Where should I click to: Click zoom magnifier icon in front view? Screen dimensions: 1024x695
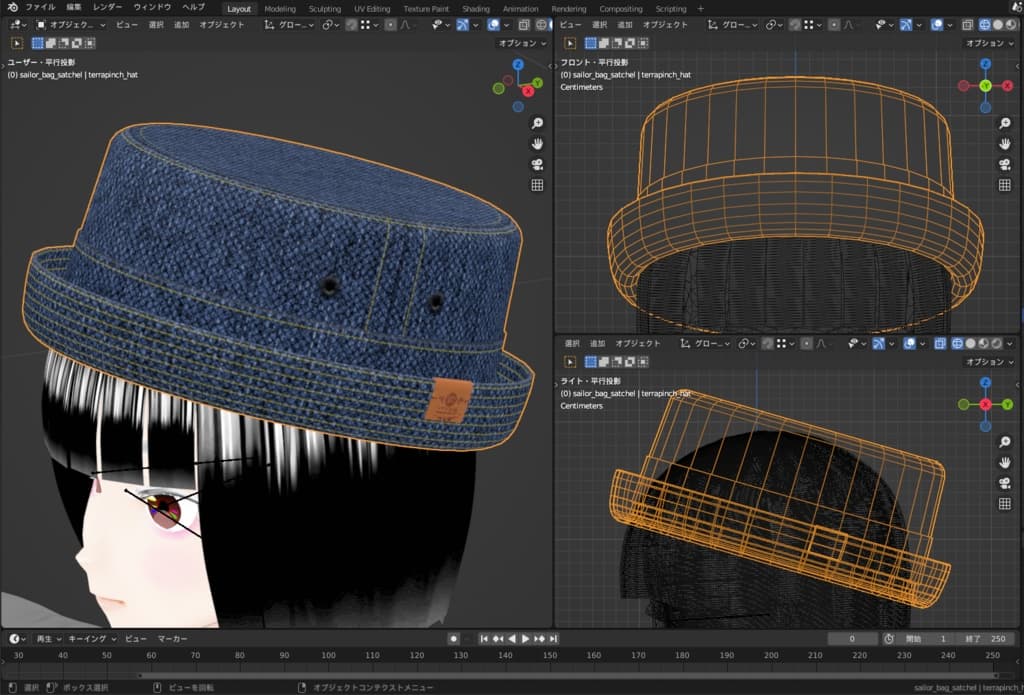[x=1005, y=123]
